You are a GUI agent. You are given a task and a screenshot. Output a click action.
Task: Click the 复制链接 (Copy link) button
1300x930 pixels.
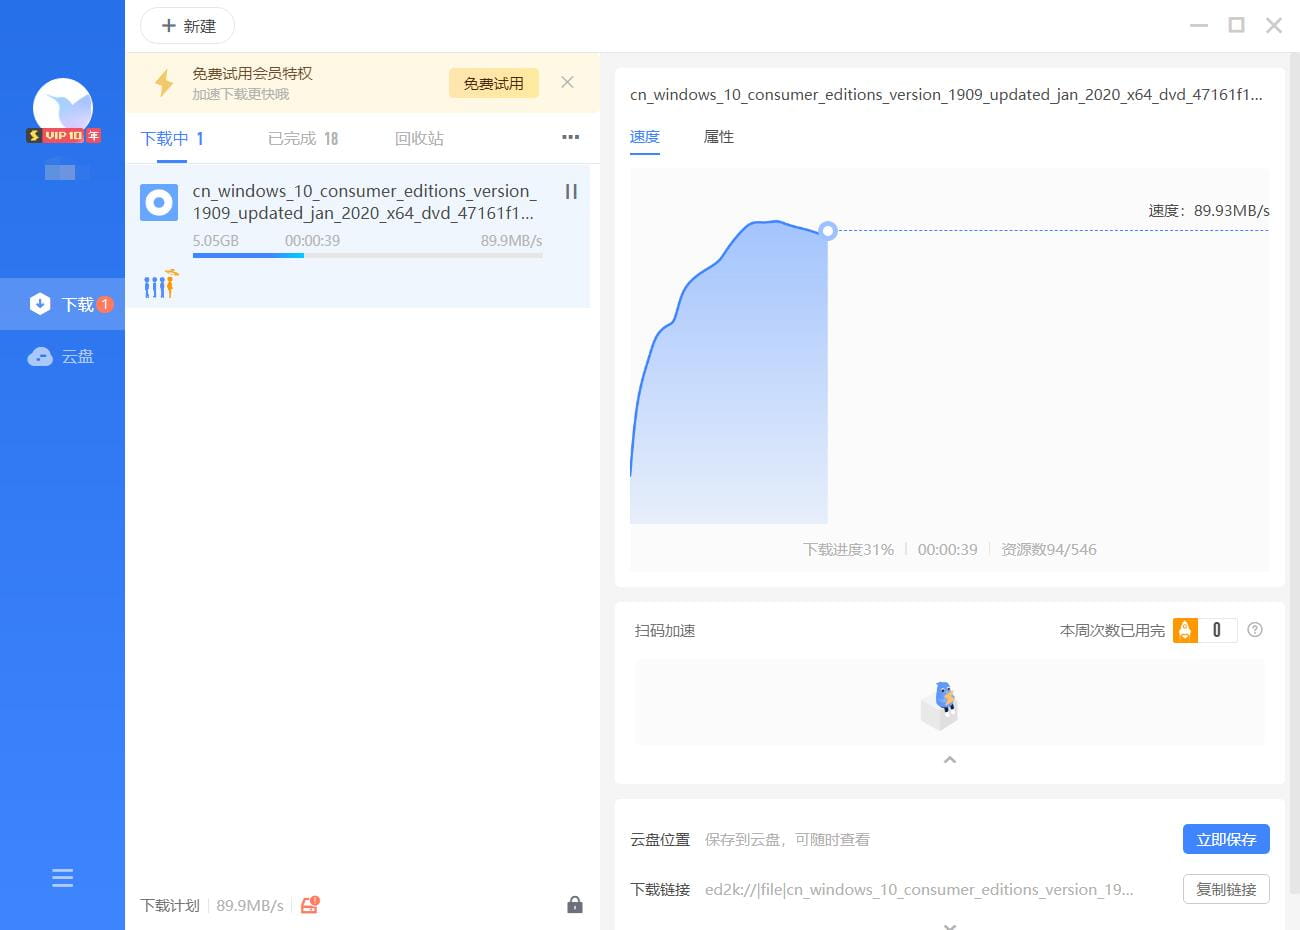(x=1225, y=889)
